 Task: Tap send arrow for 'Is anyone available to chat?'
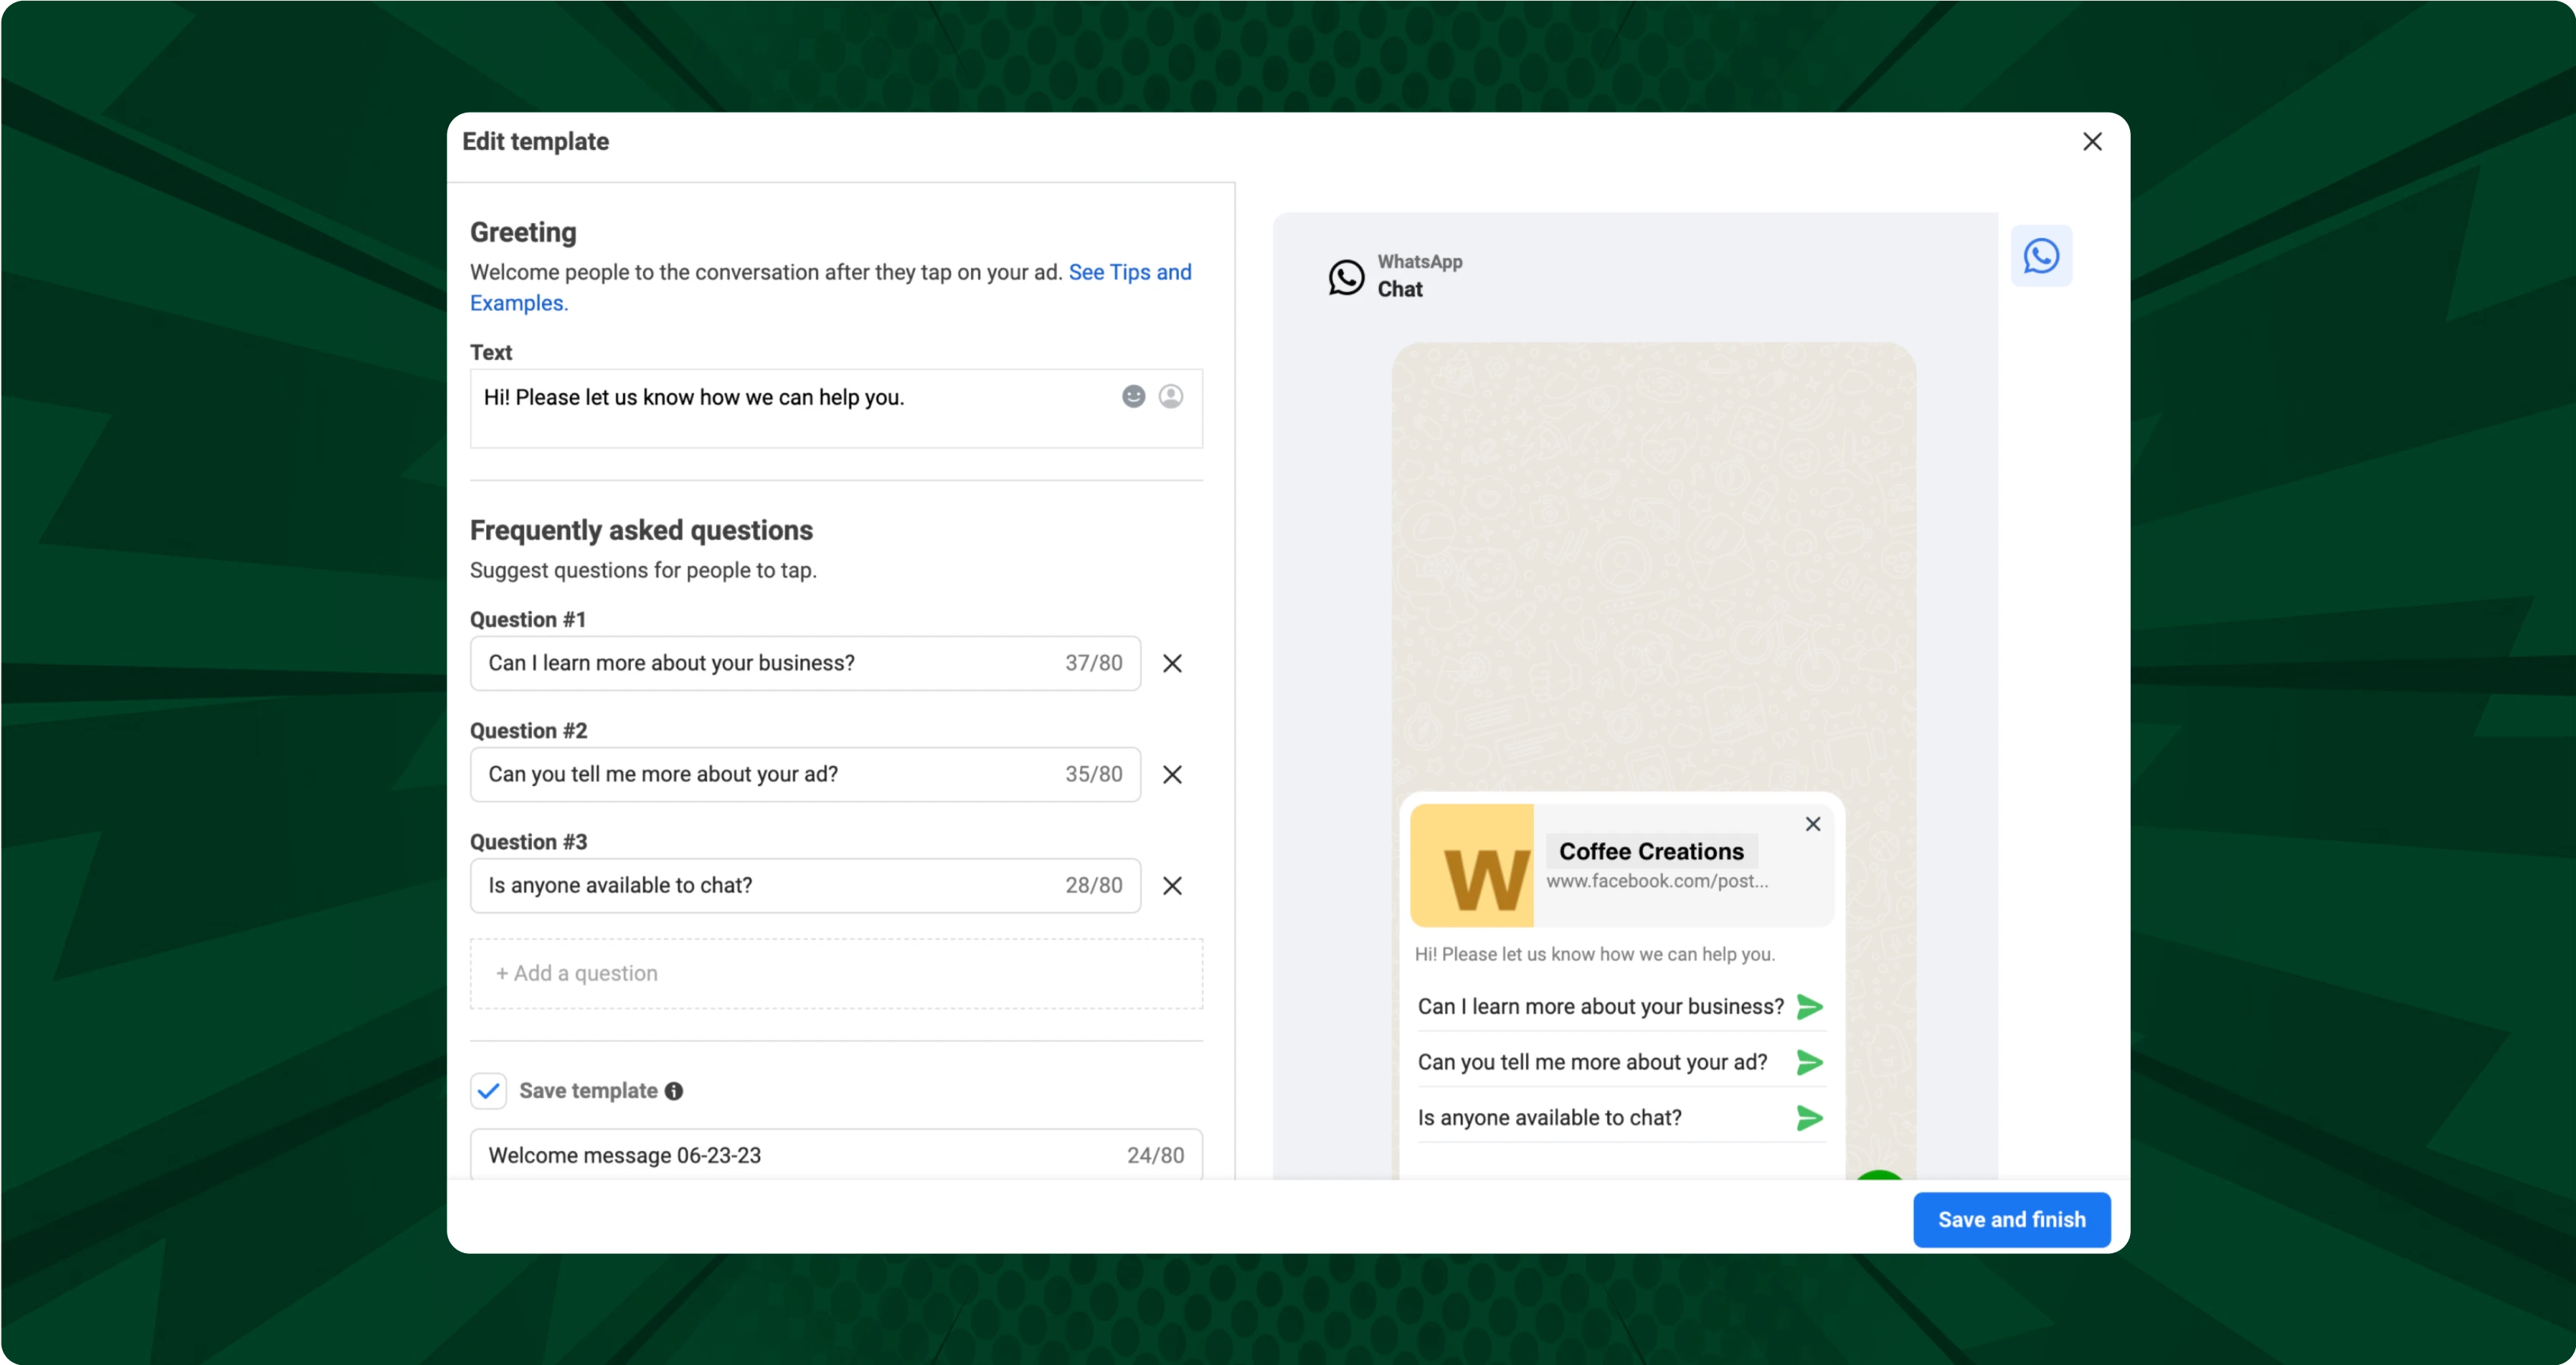pyautogui.click(x=1809, y=1117)
